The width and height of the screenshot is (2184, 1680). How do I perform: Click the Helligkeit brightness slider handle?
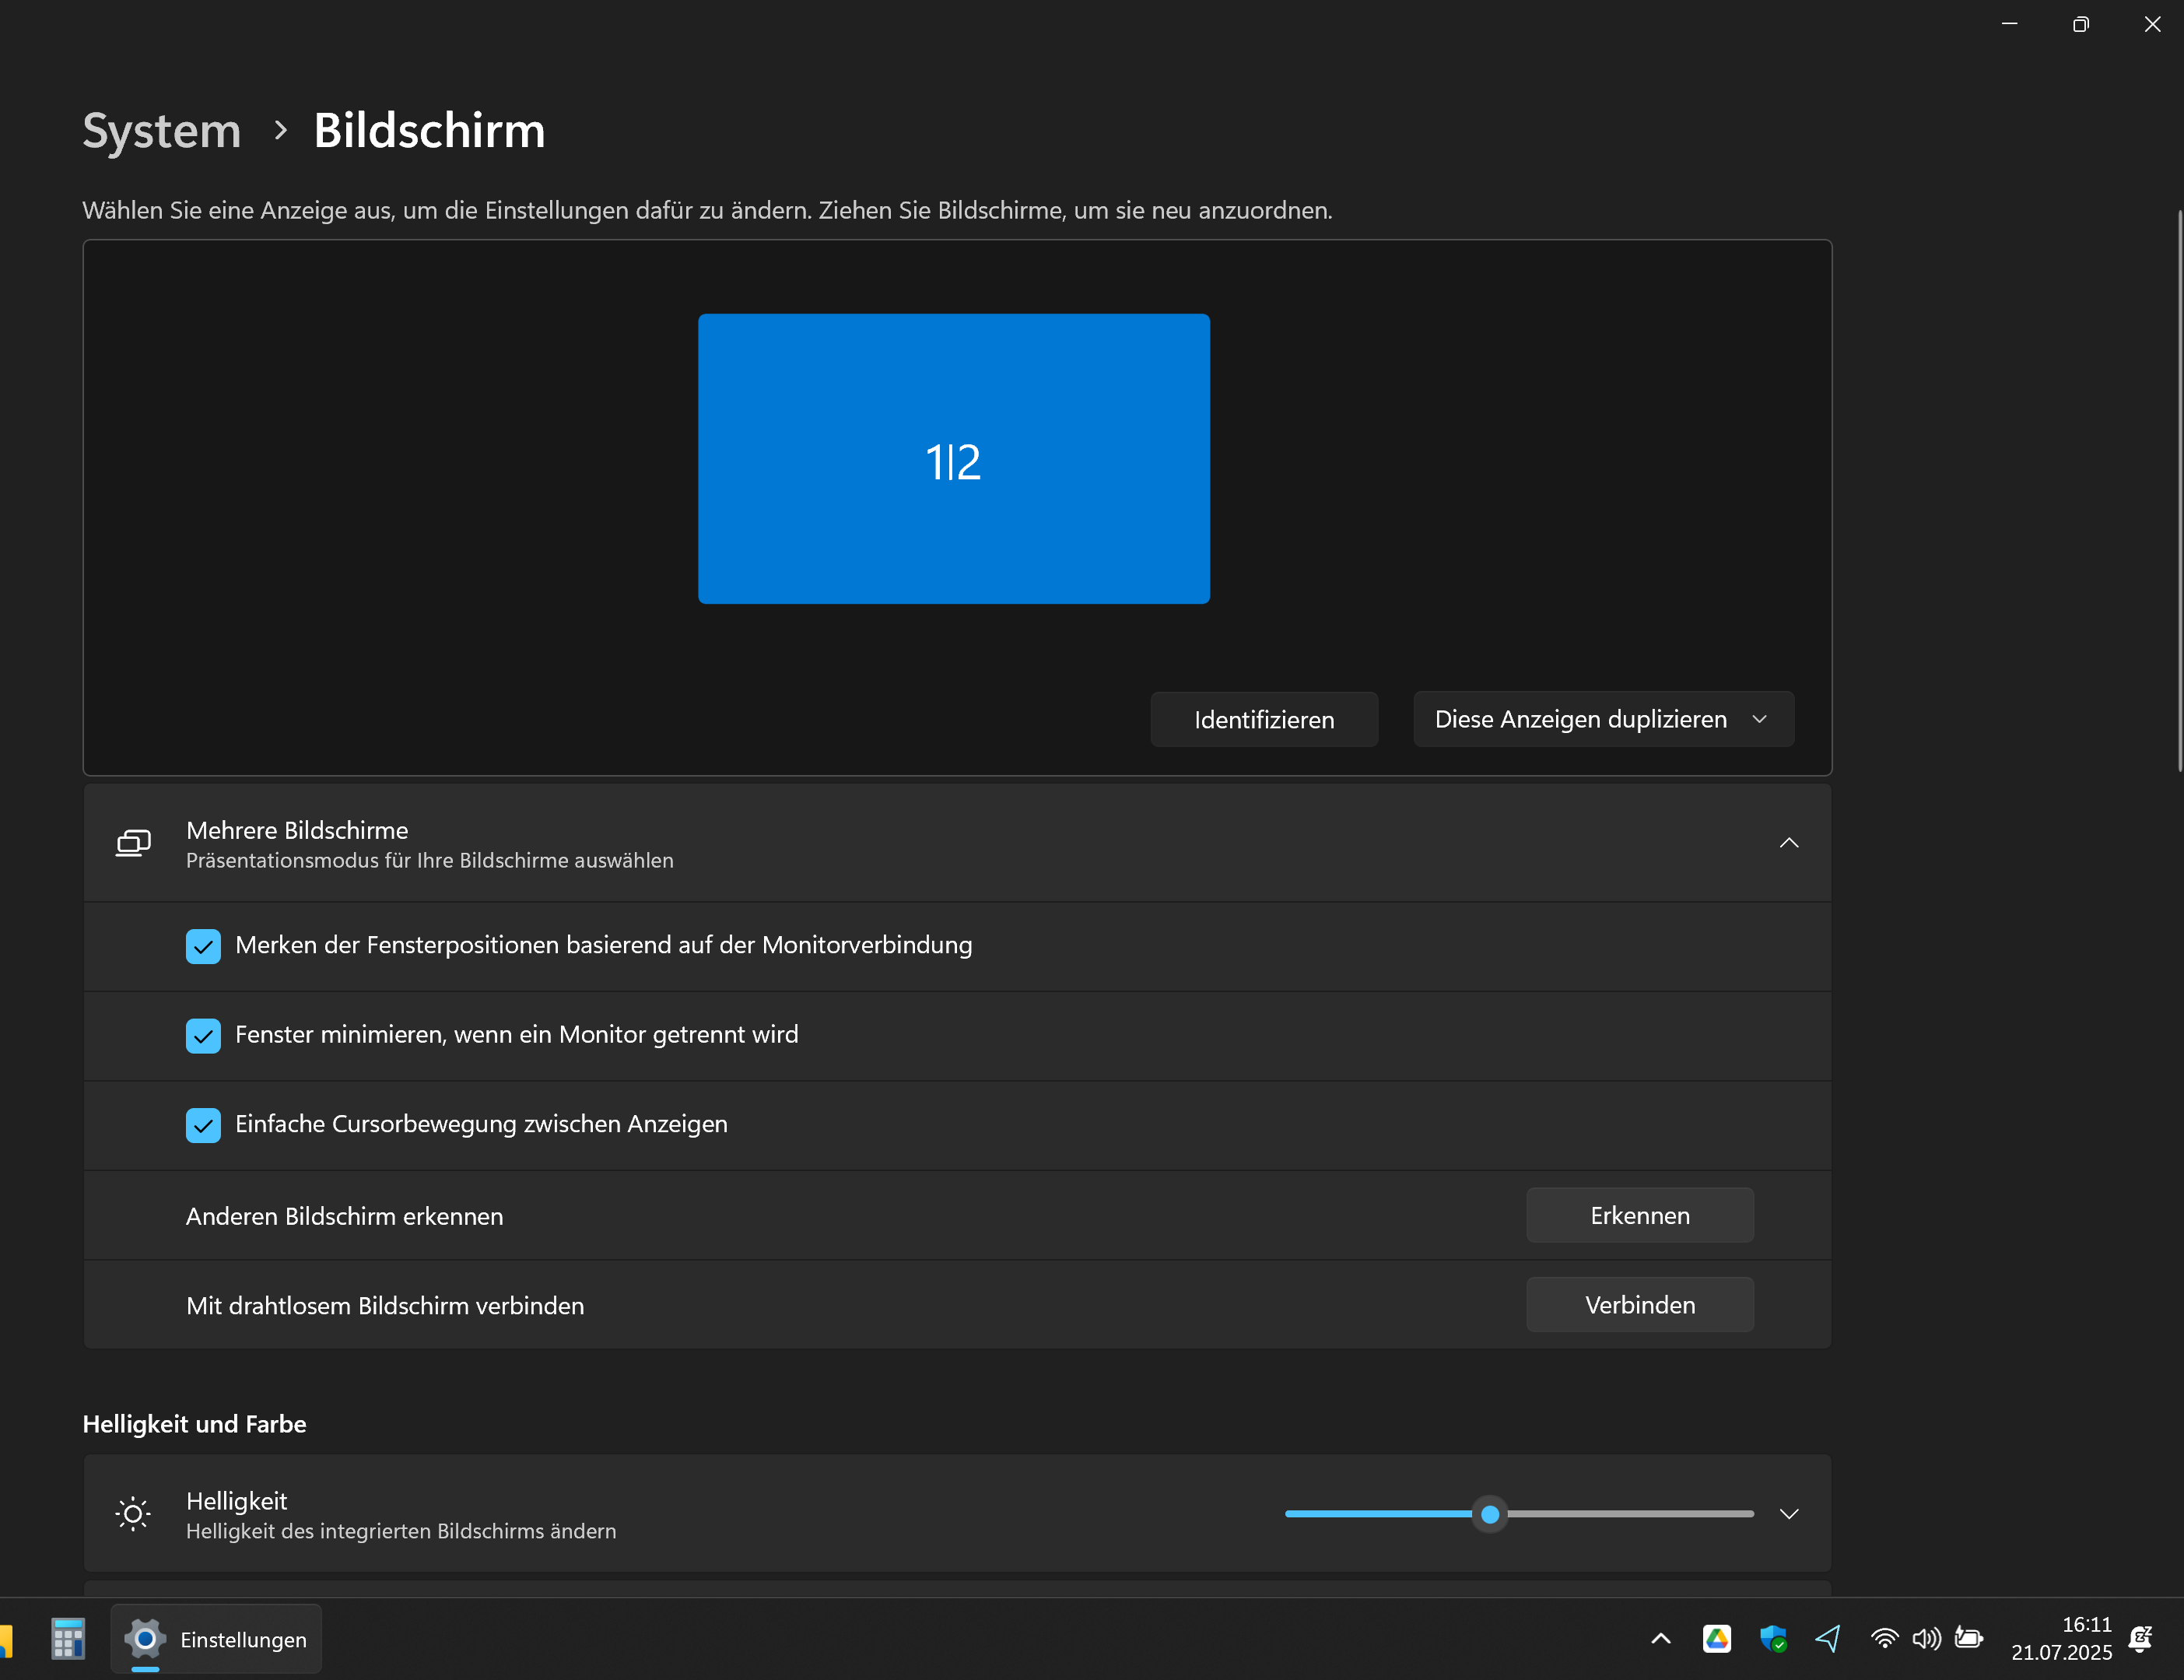(x=1489, y=1514)
